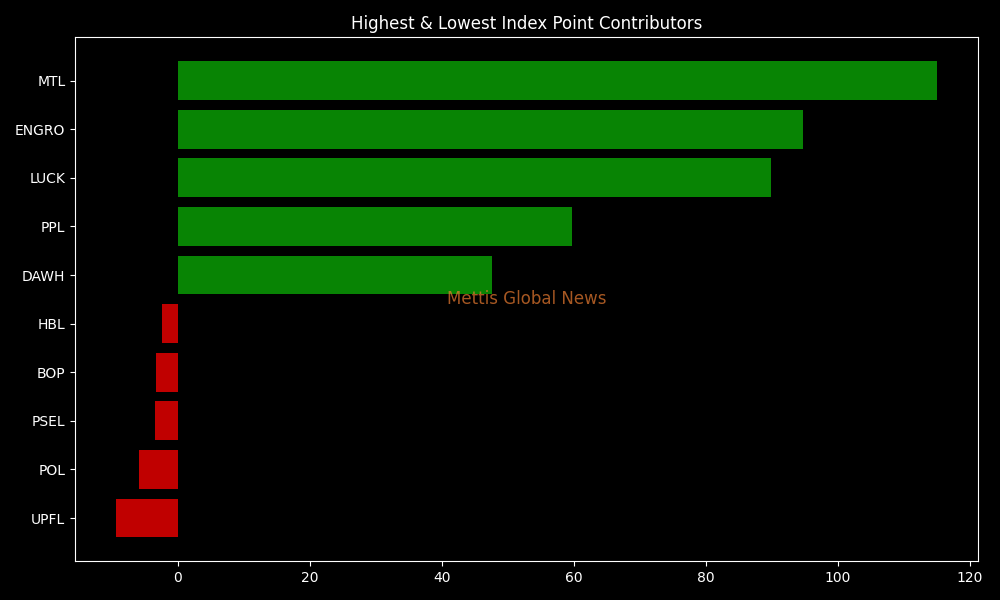1000x600 pixels.
Task: Click the red HBL bar
Action: point(170,324)
